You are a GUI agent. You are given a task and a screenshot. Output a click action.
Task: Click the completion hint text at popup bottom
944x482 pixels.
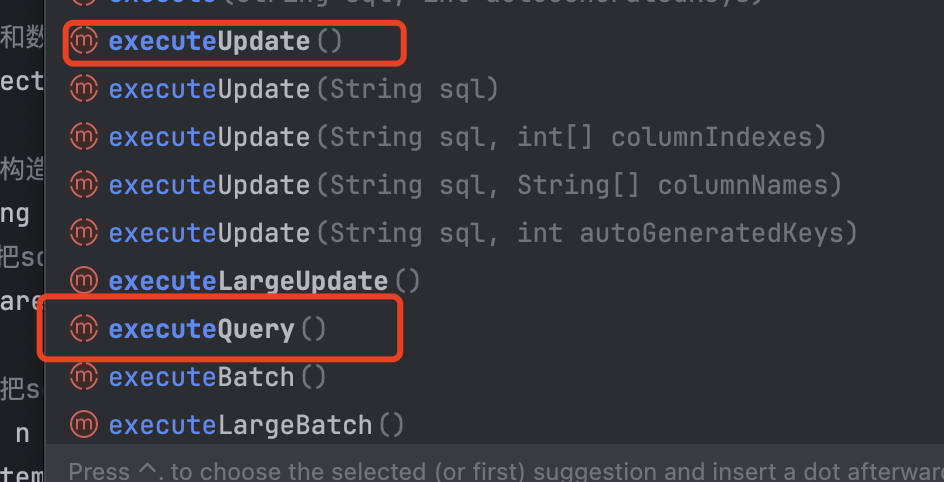click(x=506, y=471)
